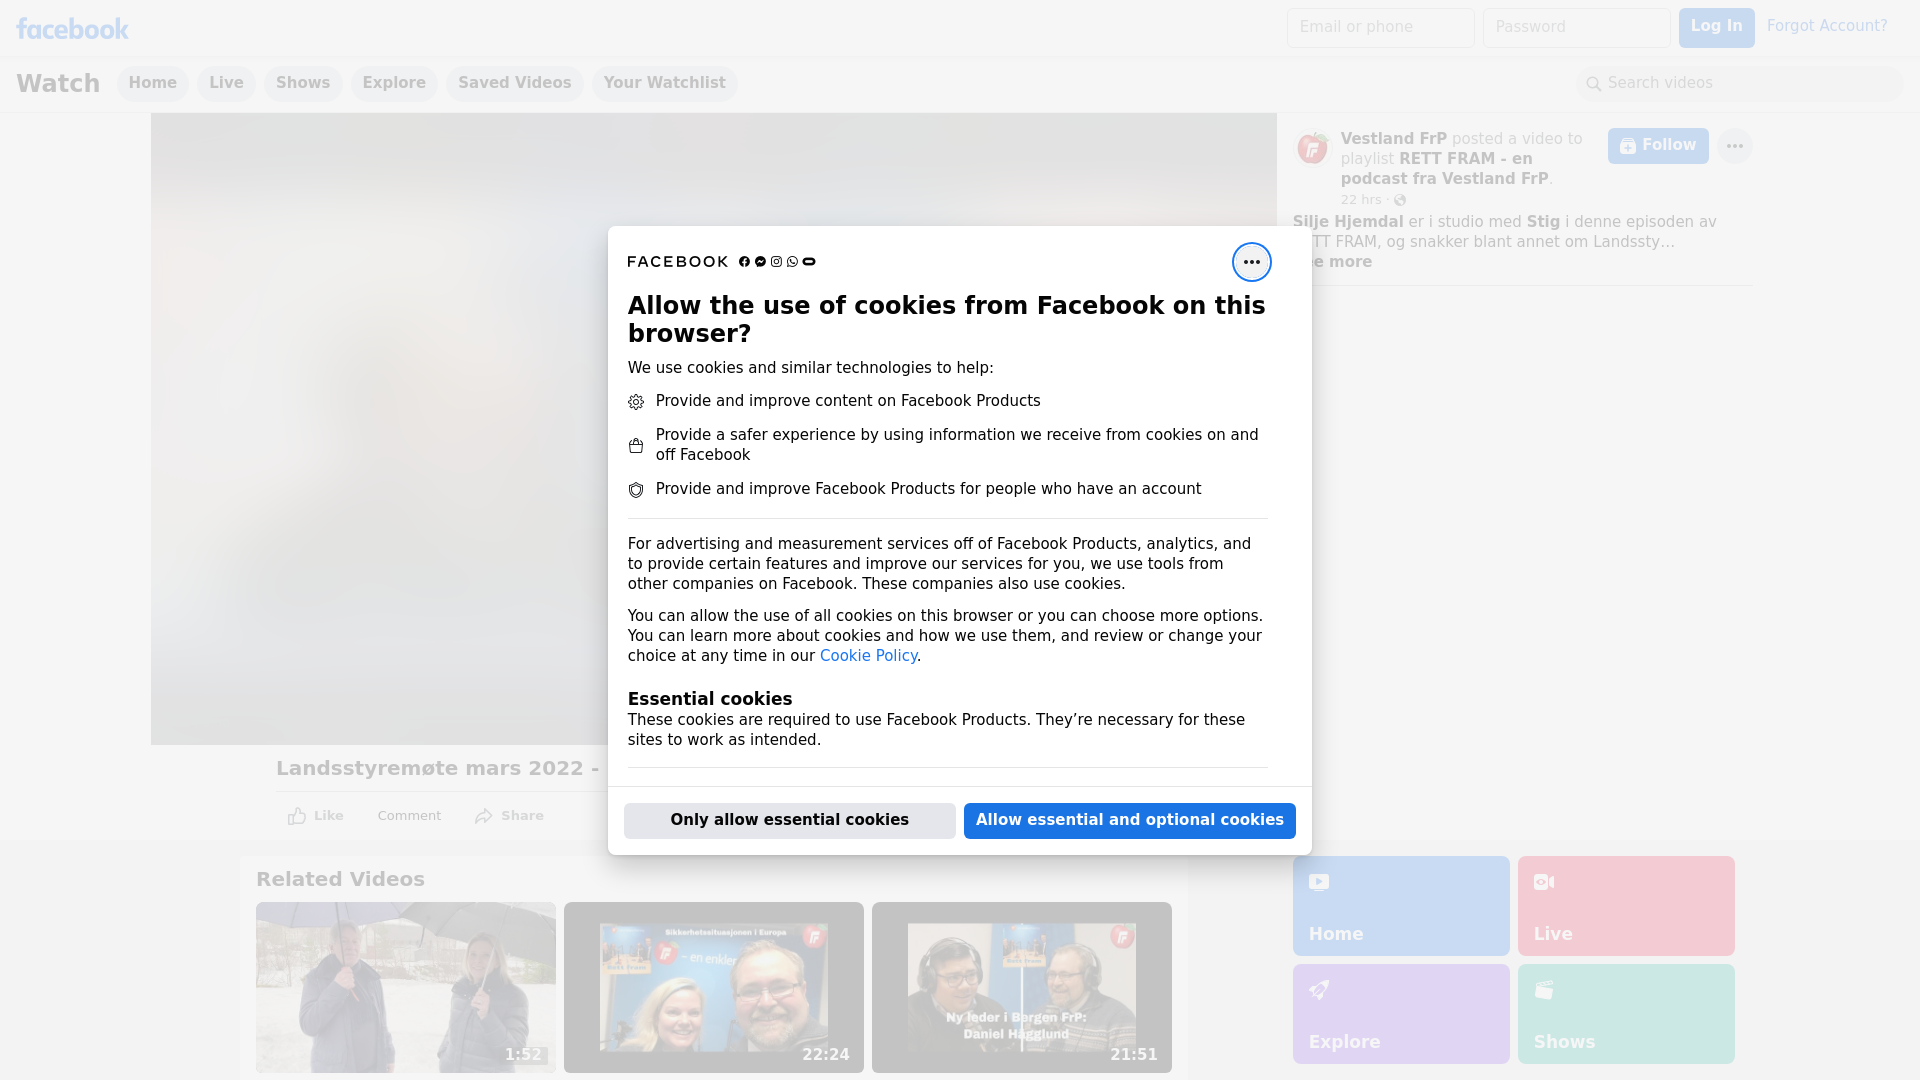Click the search magnifier icon

coord(1594,84)
